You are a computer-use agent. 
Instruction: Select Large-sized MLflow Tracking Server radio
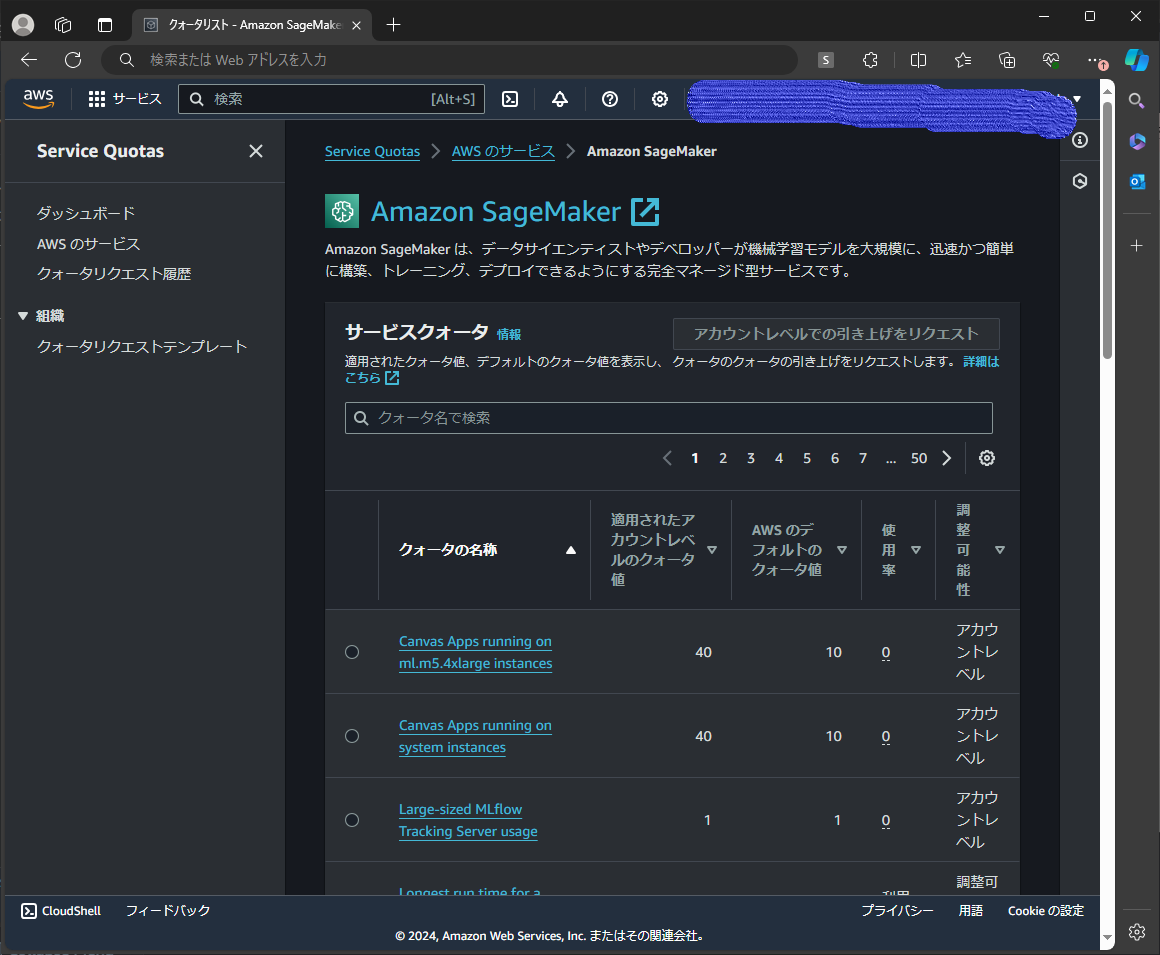tap(352, 820)
